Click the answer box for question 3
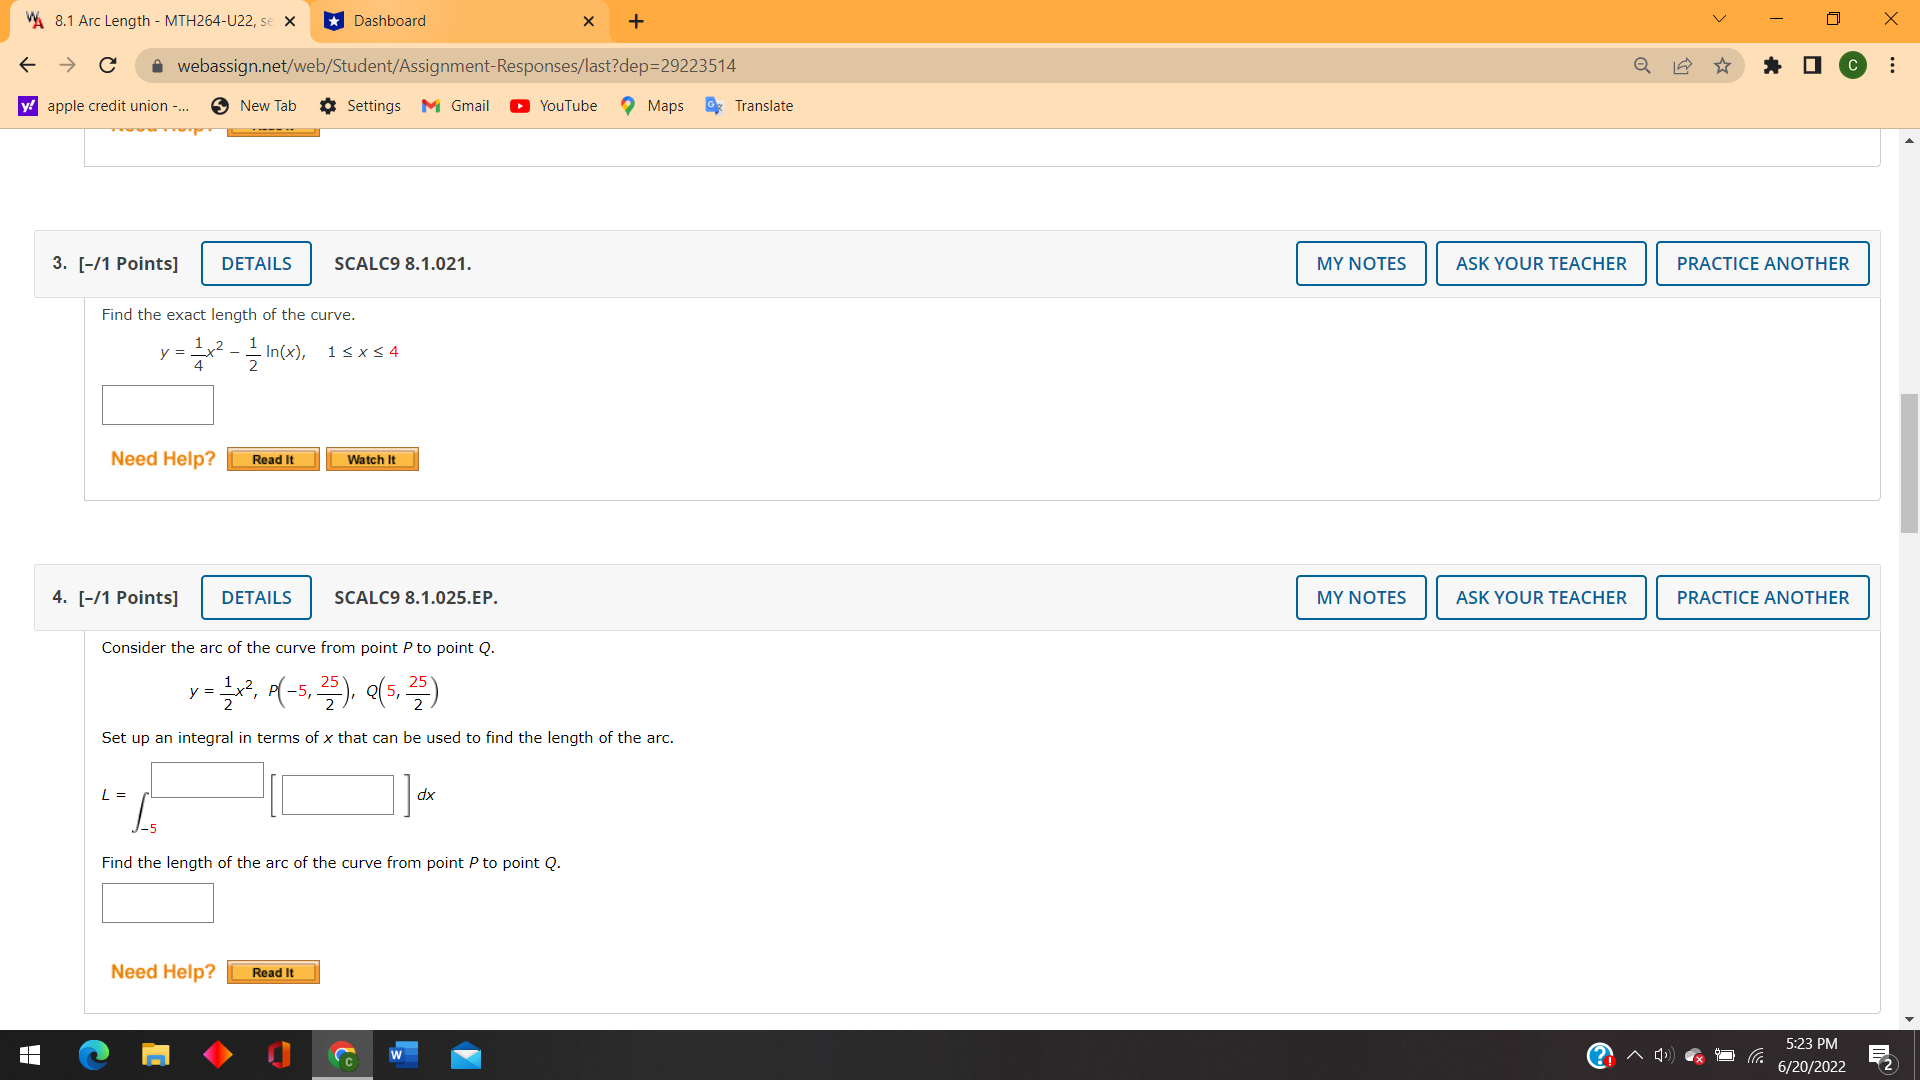Viewport: 1920px width, 1080px height. pyautogui.click(x=158, y=405)
